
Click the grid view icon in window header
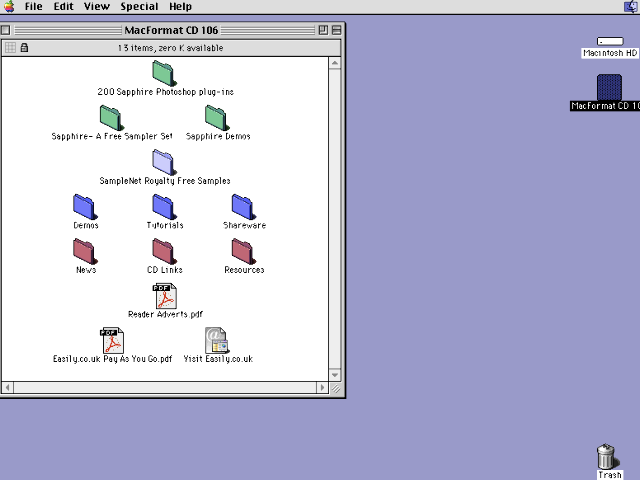pos(10,48)
